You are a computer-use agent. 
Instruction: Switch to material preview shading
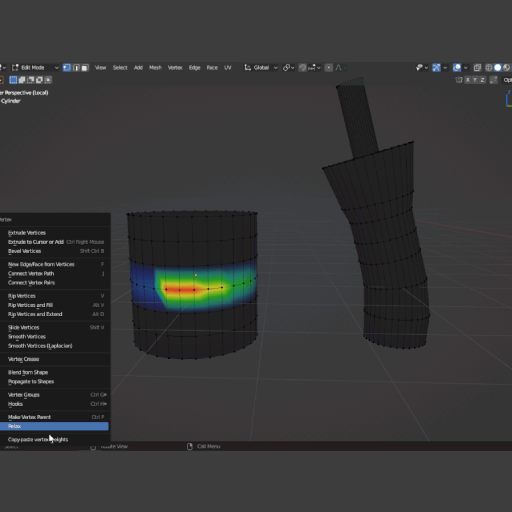coord(506,68)
